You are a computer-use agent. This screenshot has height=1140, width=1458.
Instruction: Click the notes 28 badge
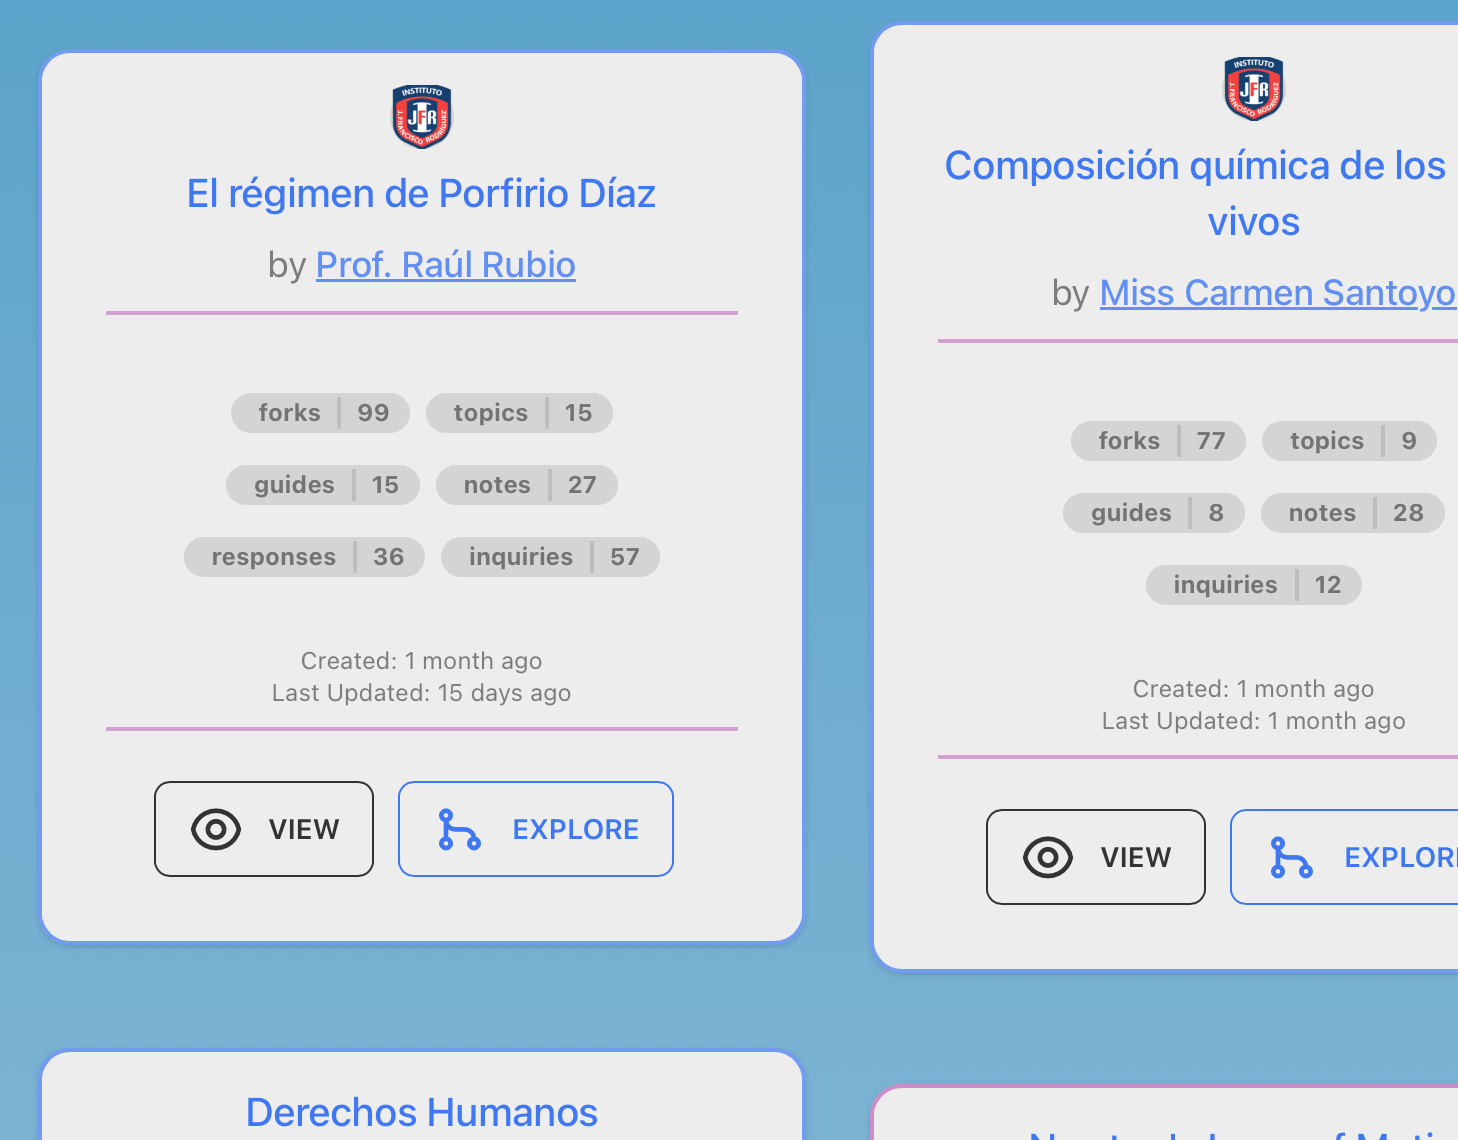(x=1352, y=513)
